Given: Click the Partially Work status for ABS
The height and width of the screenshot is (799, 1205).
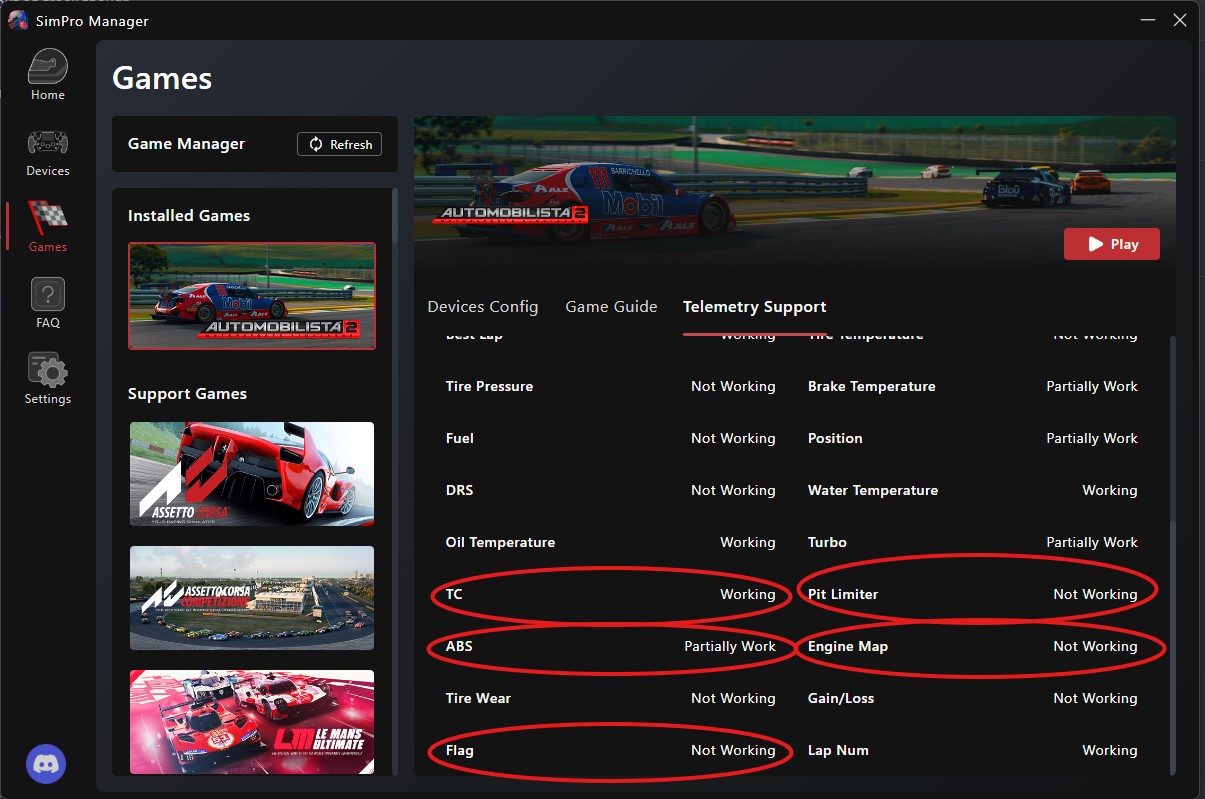Looking at the screenshot, I should coord(730,646).
